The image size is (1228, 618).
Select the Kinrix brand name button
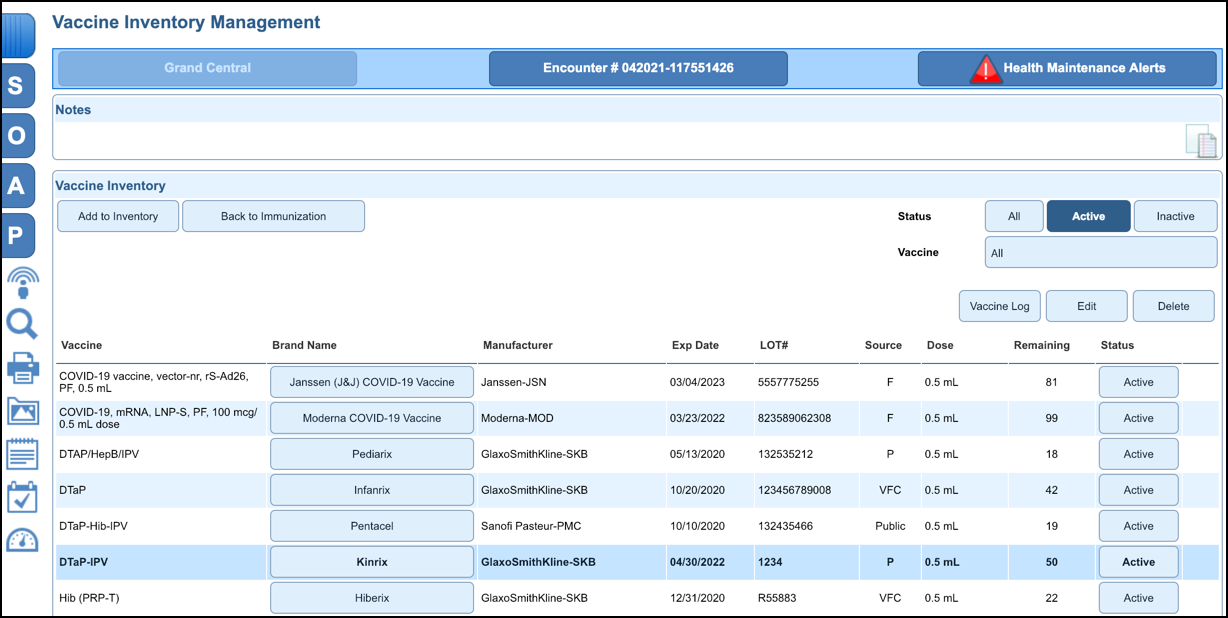pyautogui.click(x=371, y=561)
